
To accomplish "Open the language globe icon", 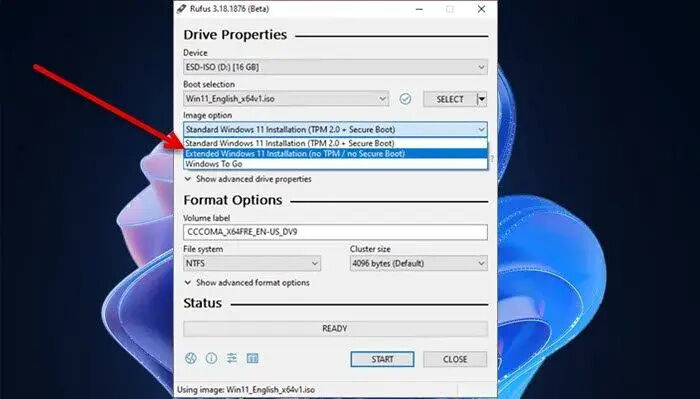I will point(191,358).
